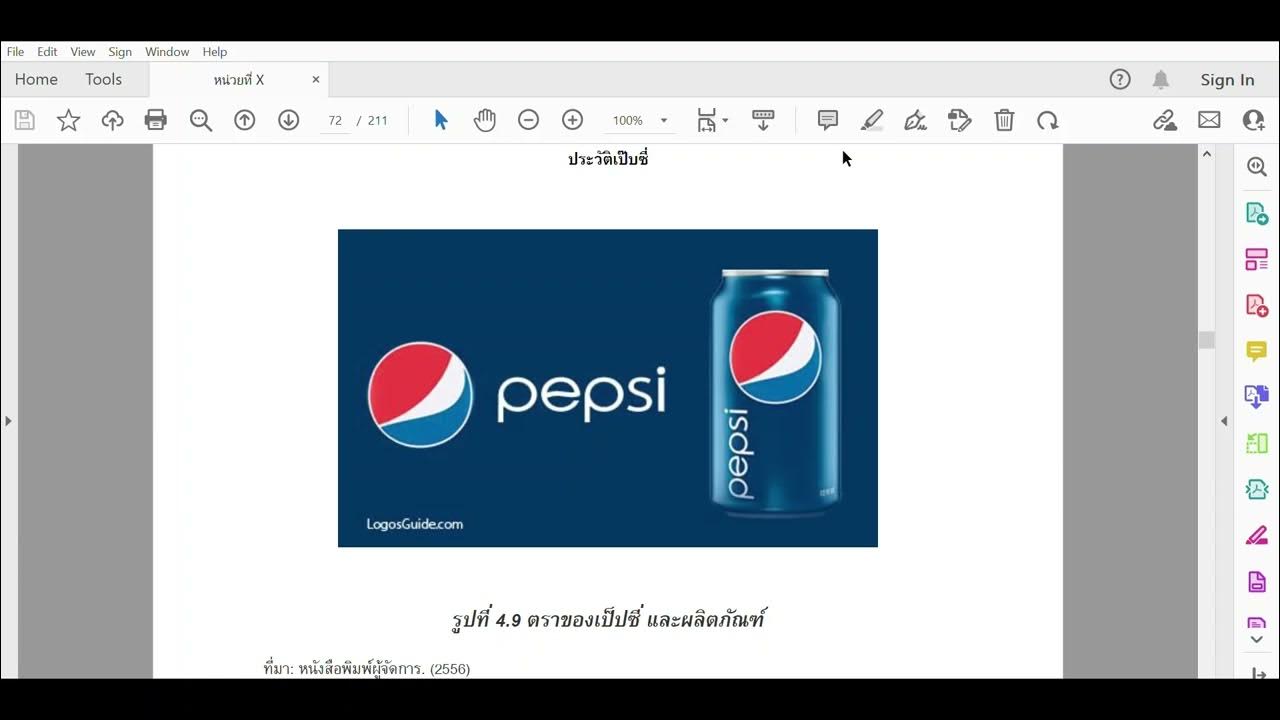Open the pink redact sidebar tool
1280x720 pixels.
pos(1257,535)
